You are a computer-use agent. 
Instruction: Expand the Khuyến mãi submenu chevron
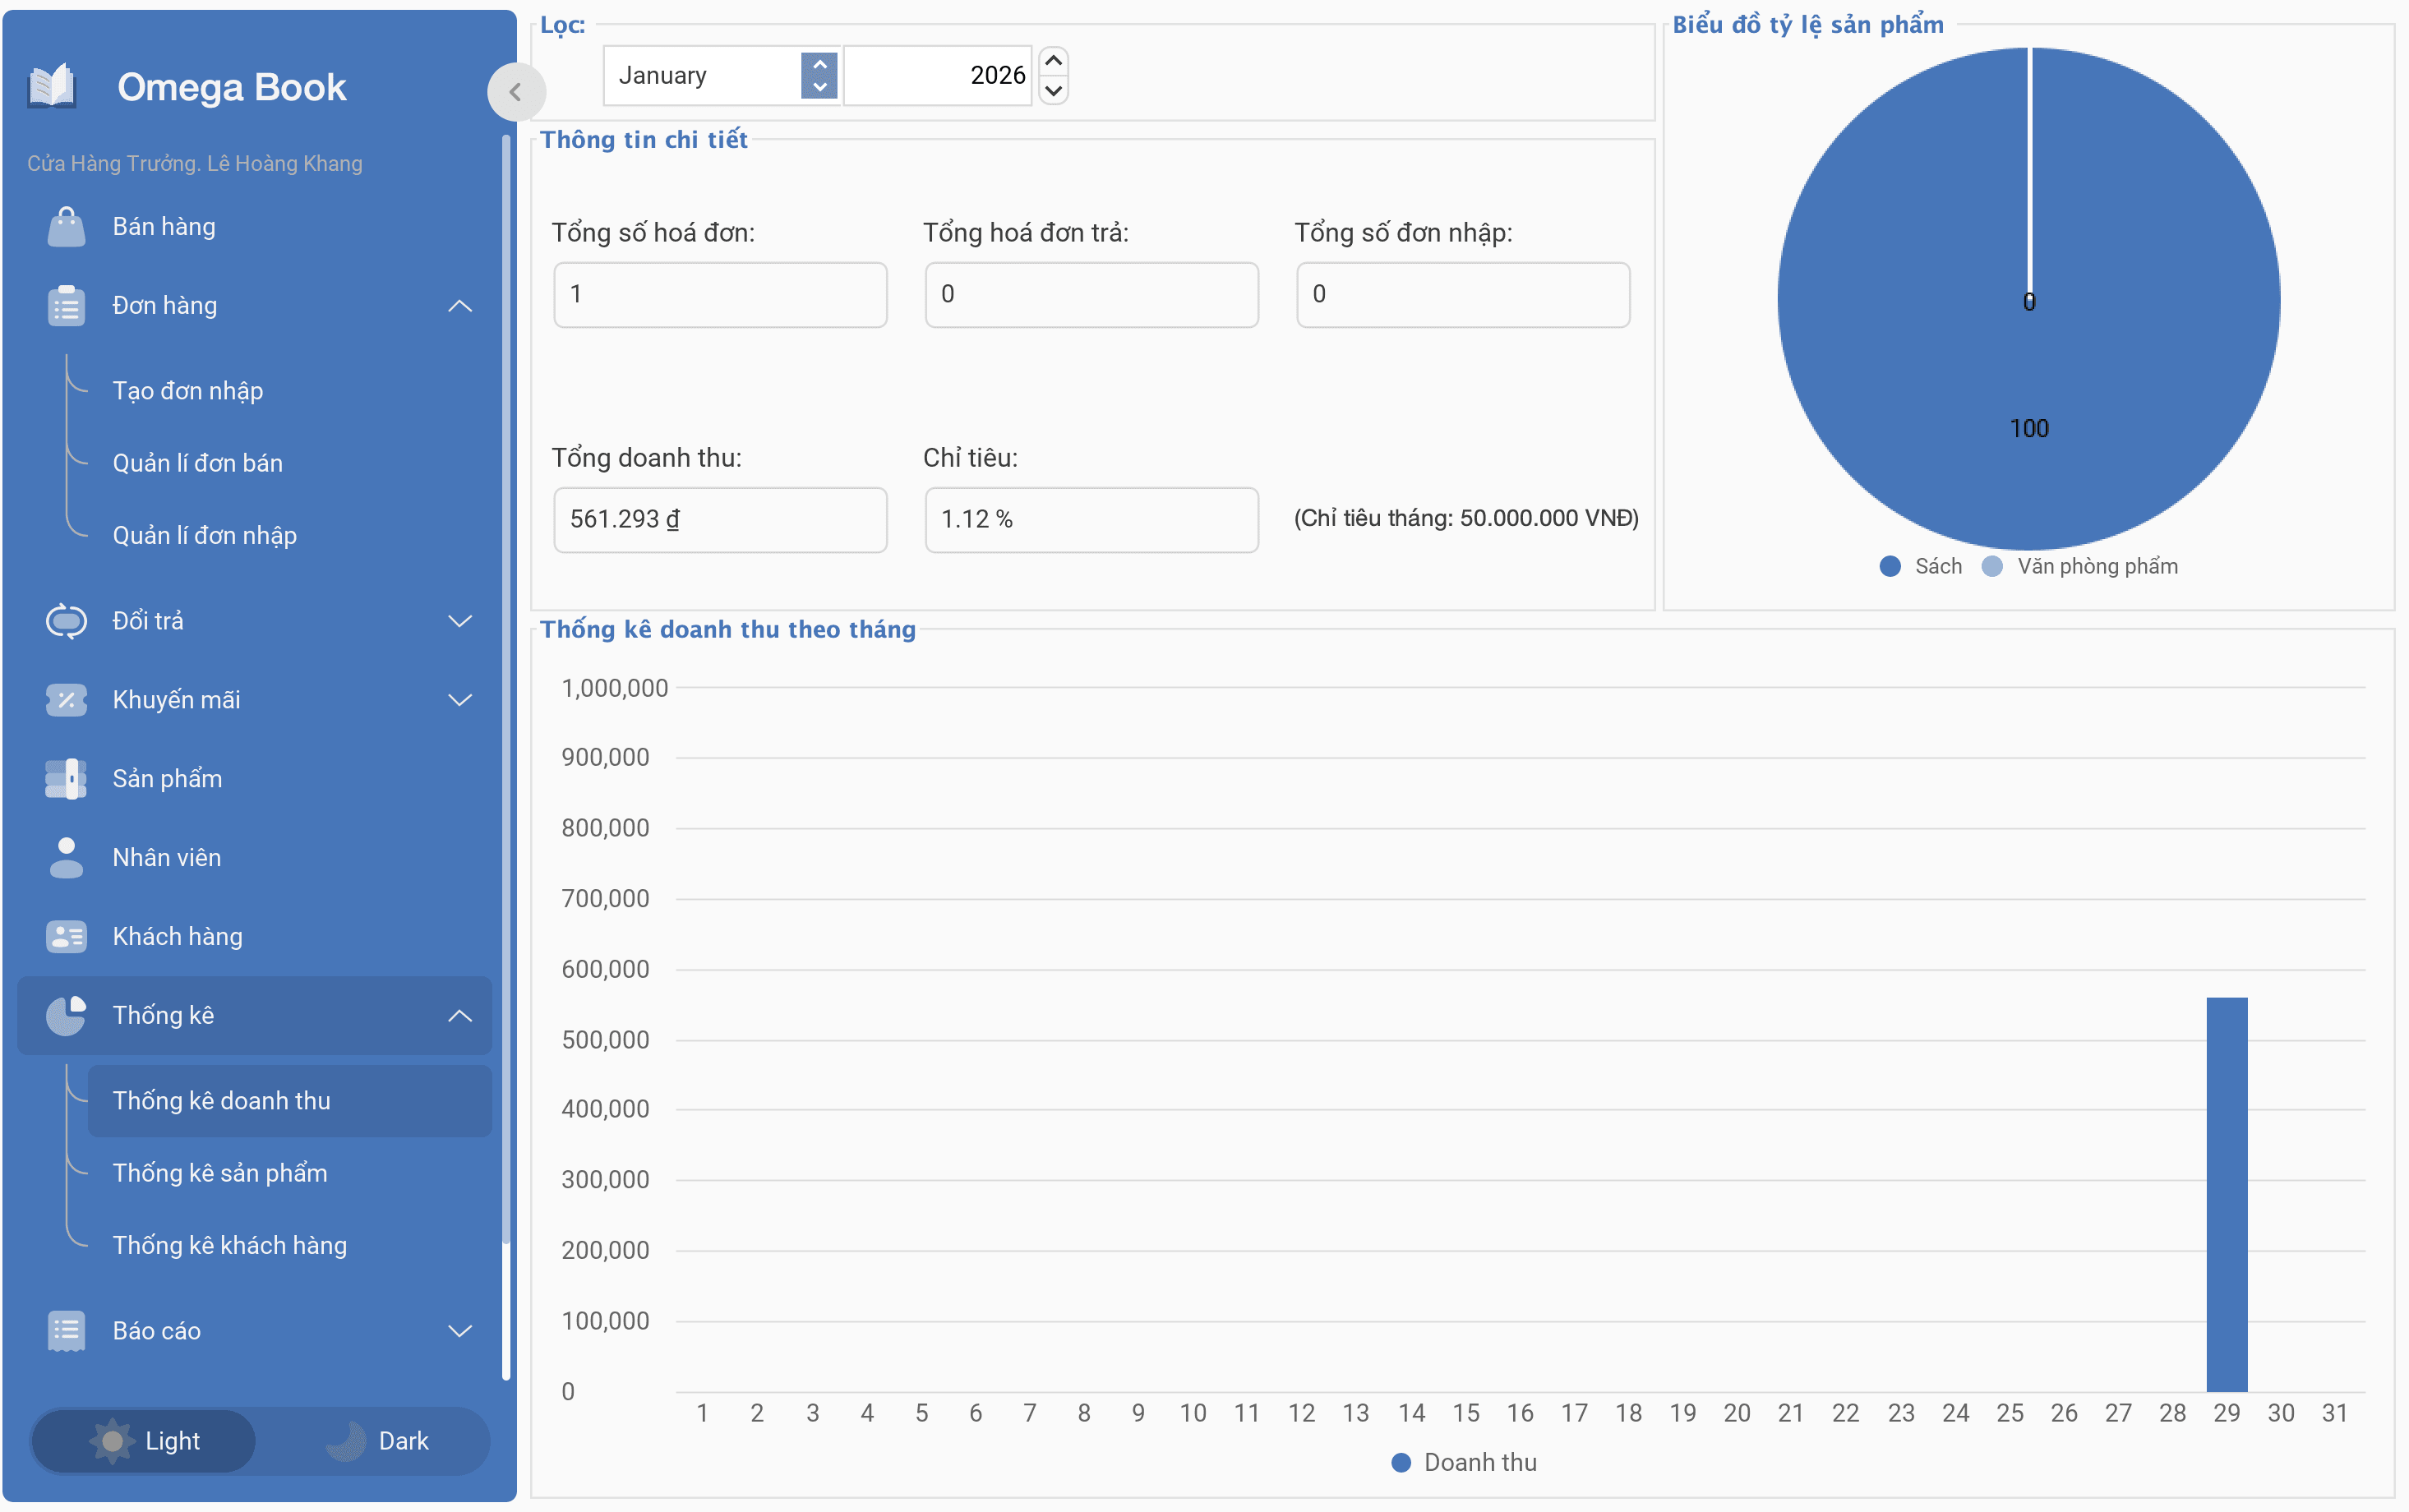(460, 700)
